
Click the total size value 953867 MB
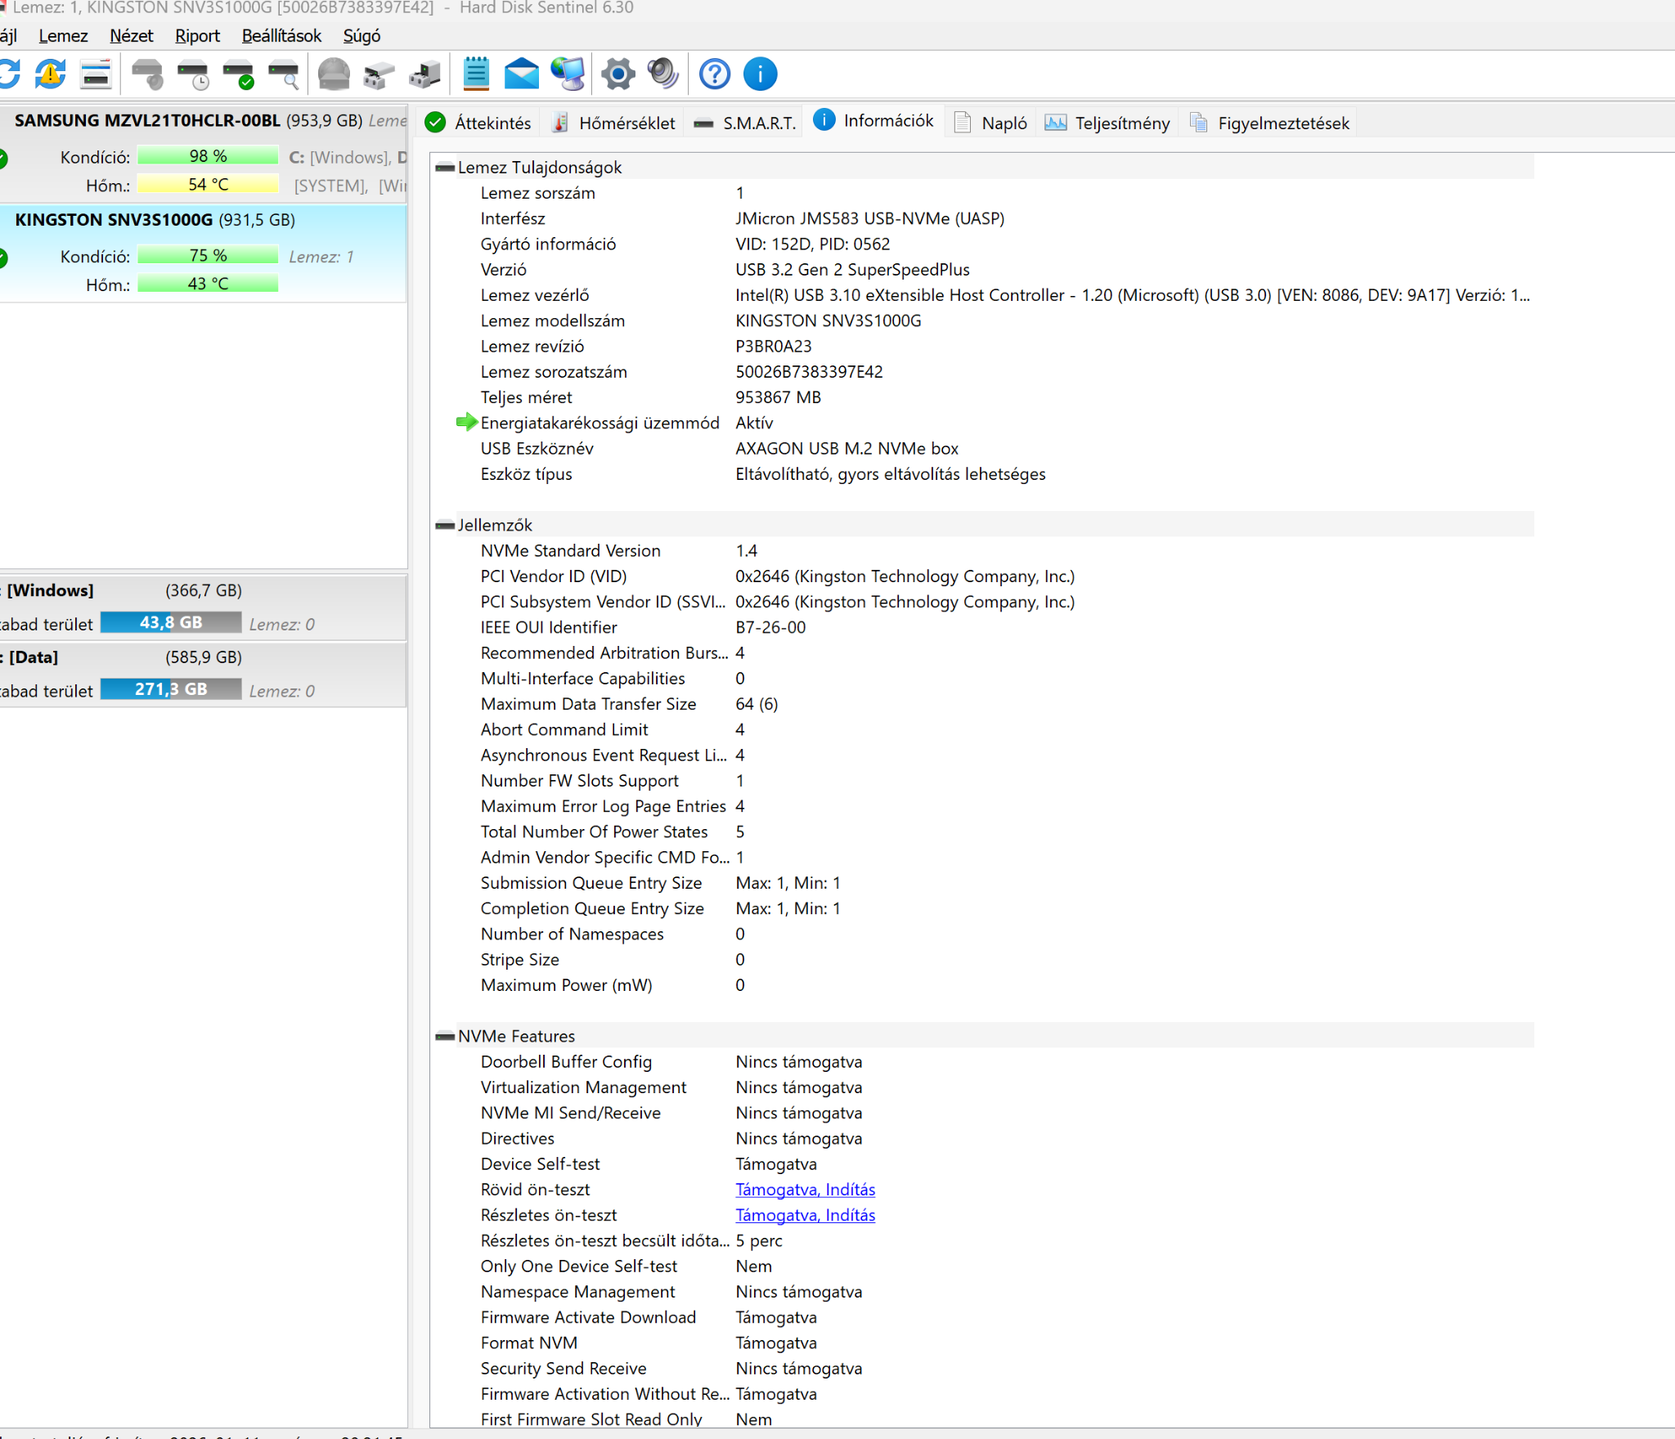pyautogui.click(x=778, y=397)
